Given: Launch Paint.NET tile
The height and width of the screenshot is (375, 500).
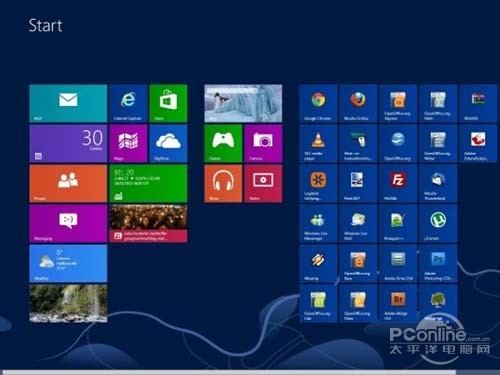Looking at the screenshot, I should coord(358,183).
